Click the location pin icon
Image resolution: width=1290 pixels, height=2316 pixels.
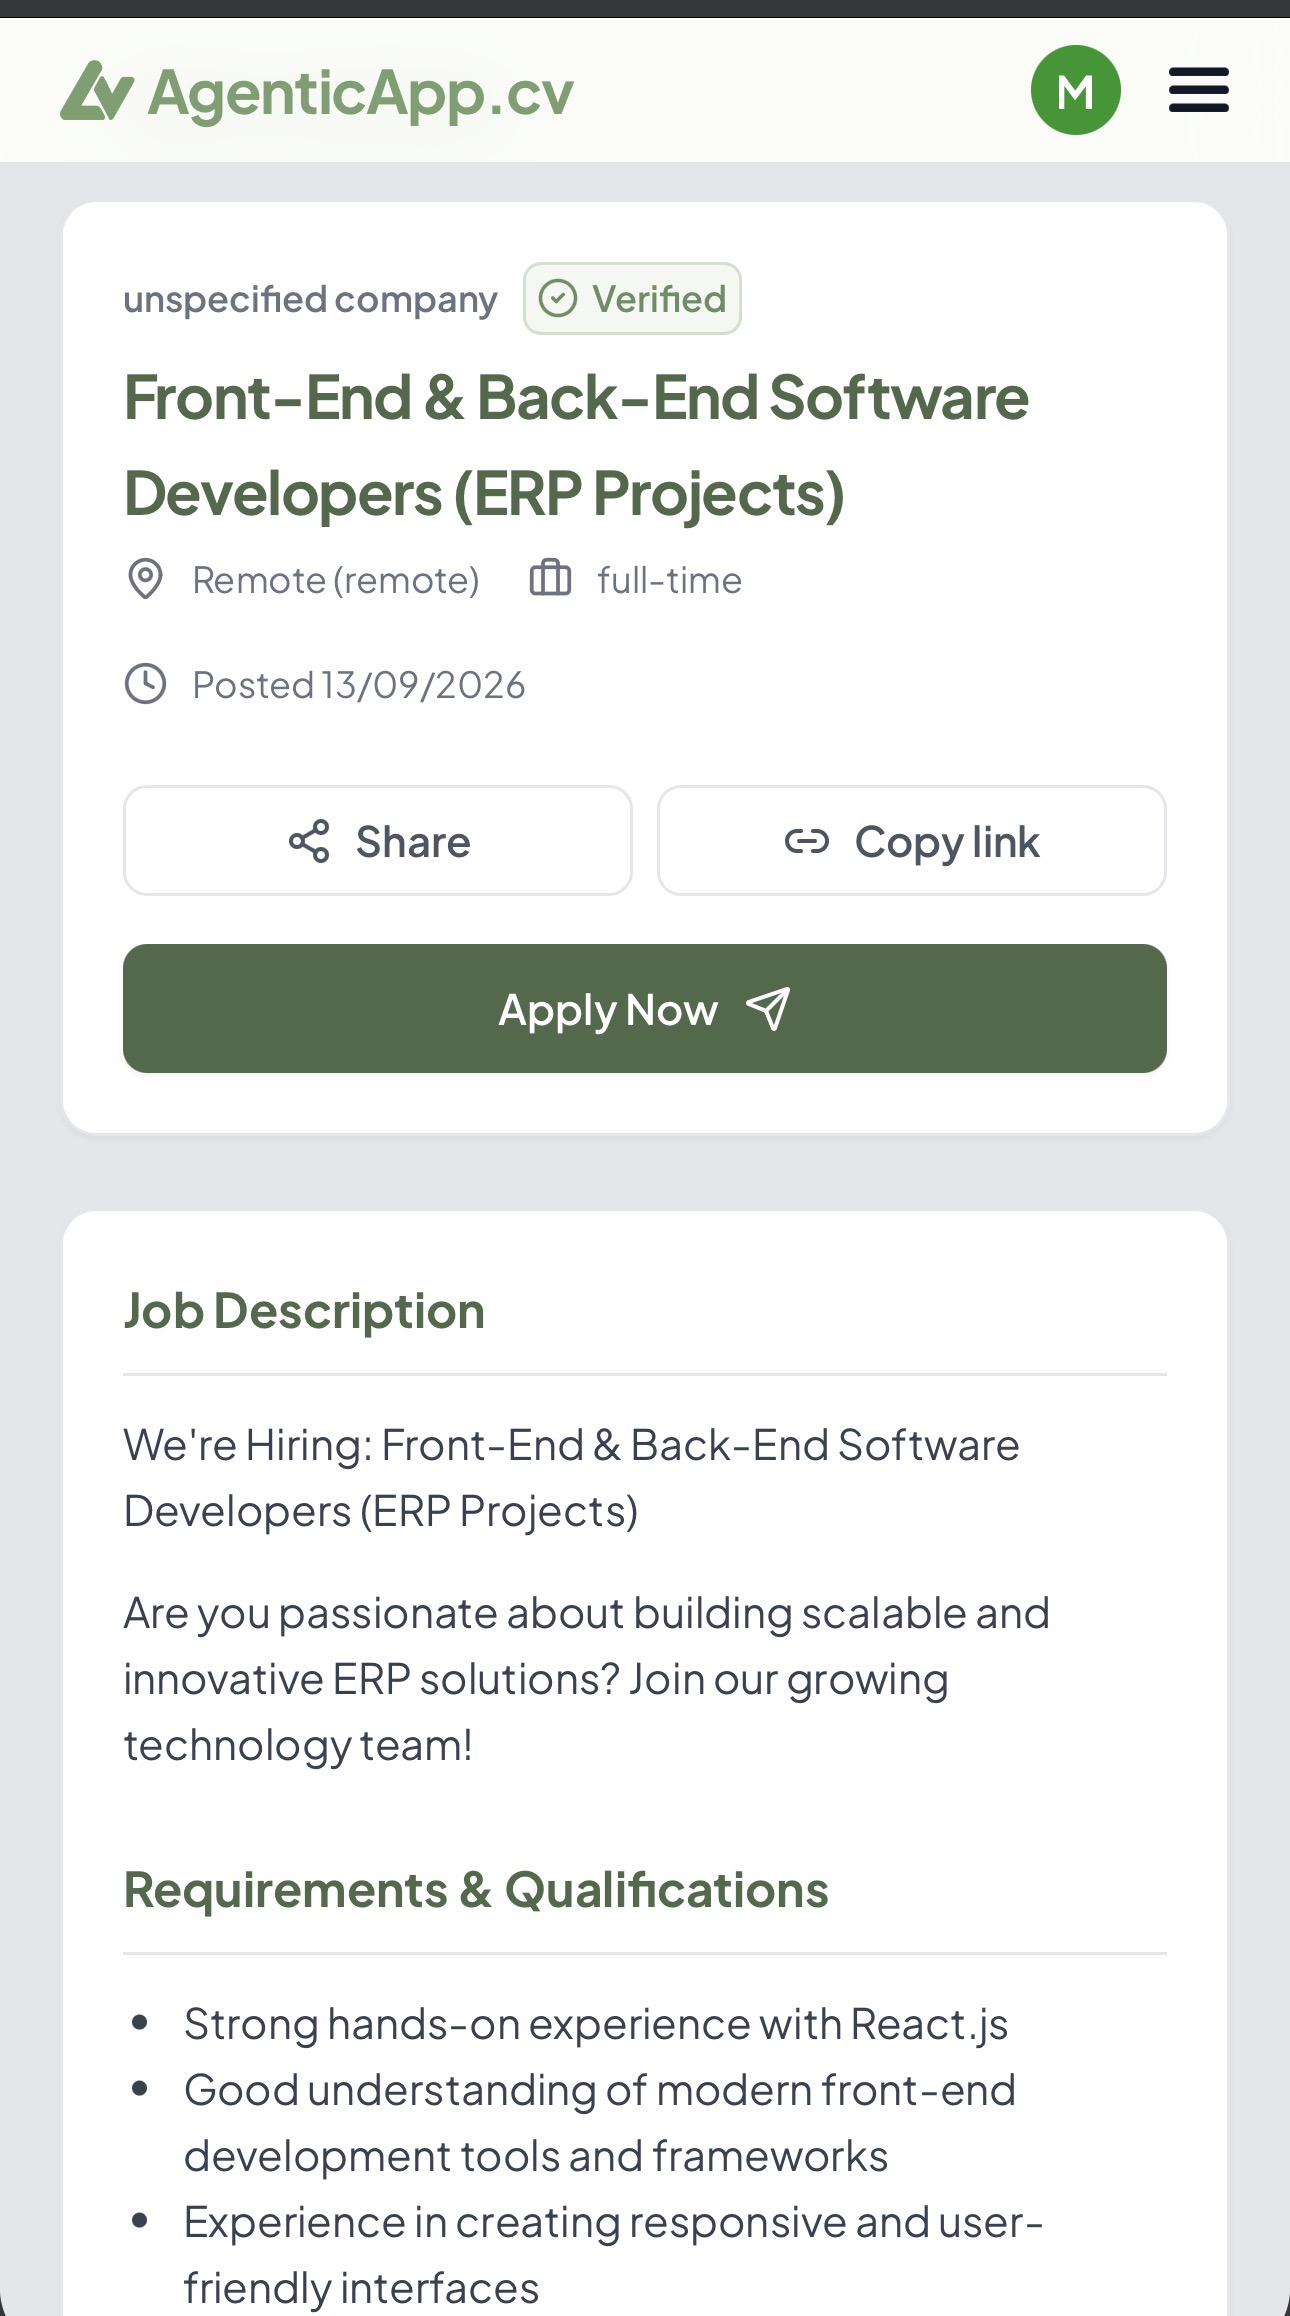pyautogui.click(x=146, y=579)
